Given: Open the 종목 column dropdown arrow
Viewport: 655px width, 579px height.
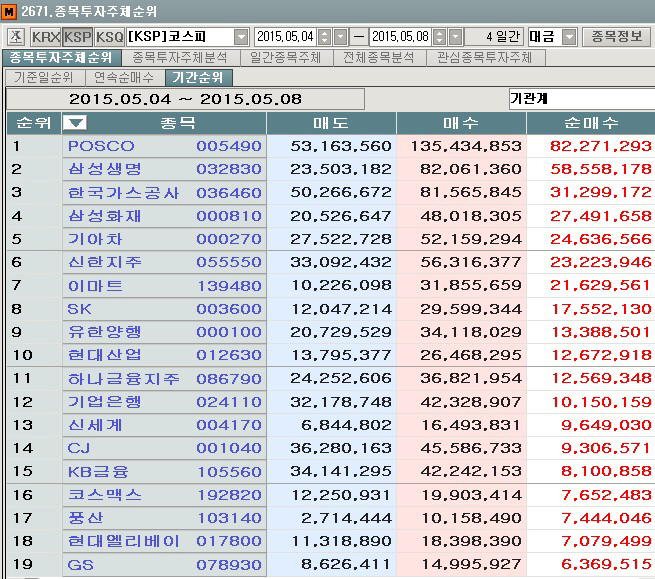Looking at the screenshot, I should 74,123.
